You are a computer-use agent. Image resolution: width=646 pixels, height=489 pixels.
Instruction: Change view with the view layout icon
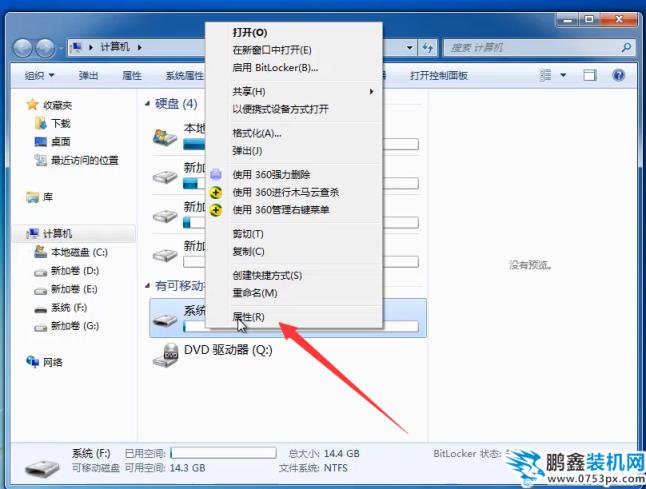(x=545, y=75)
